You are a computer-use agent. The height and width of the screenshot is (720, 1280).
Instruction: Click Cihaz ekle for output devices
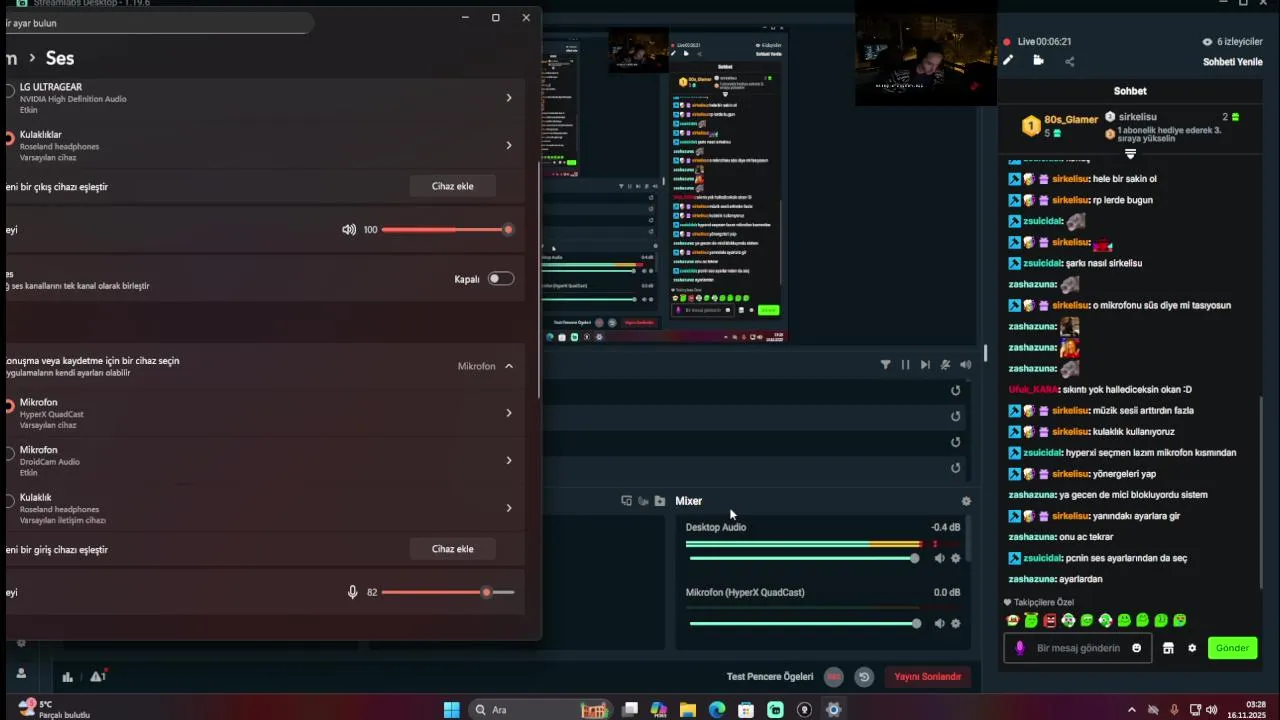click(452, 186)
